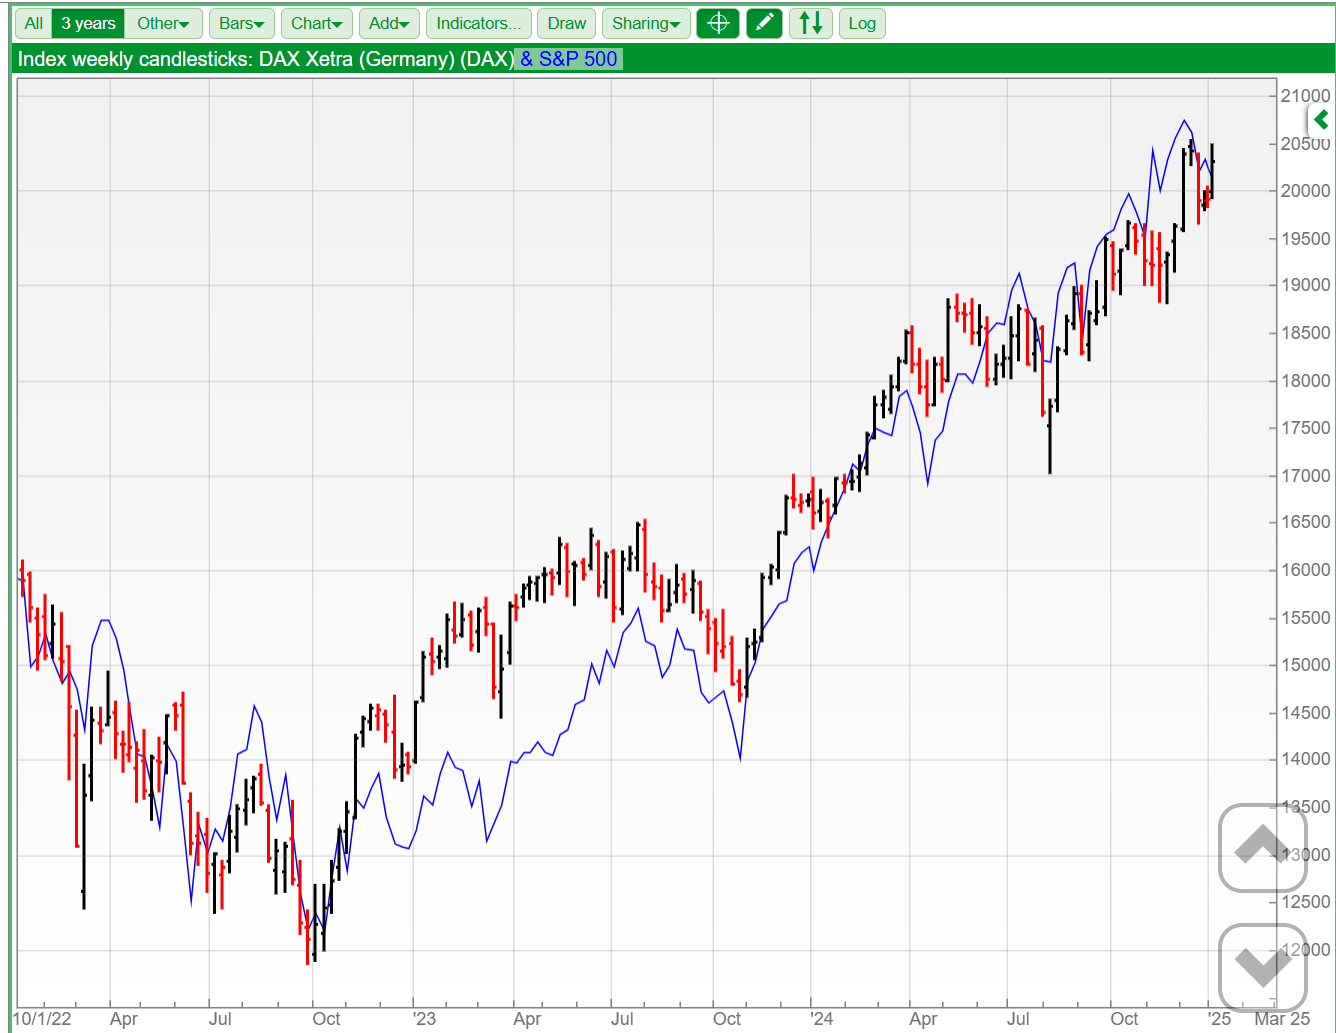Click the crosshair cursor tool icon

click(718, 23)
